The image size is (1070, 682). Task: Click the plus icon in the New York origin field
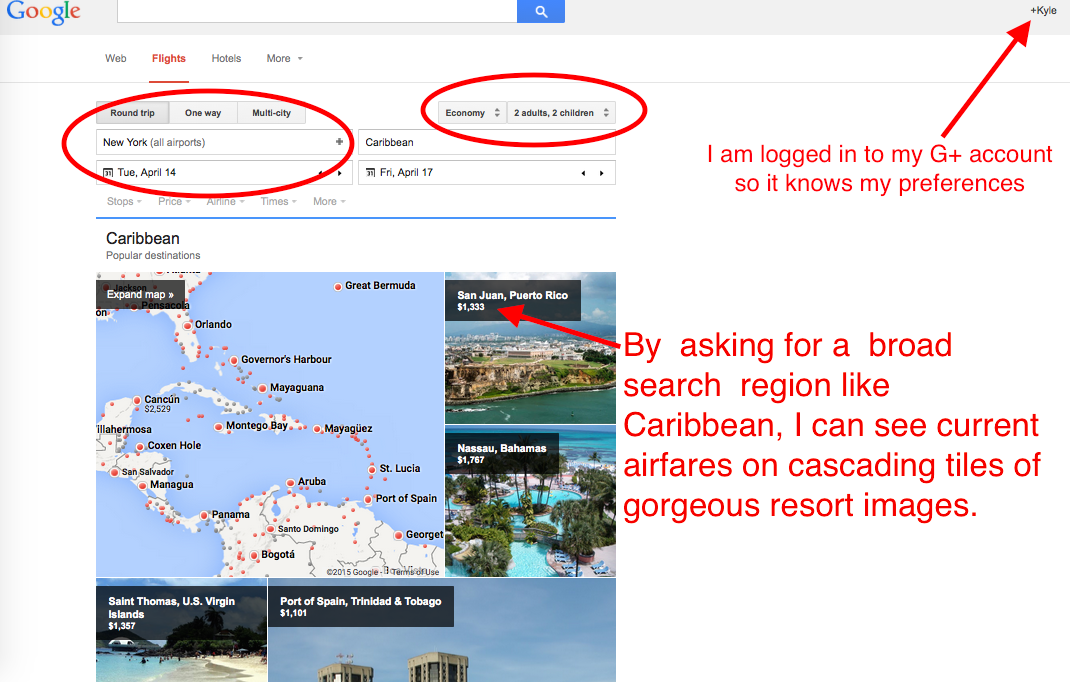[340, 142]
